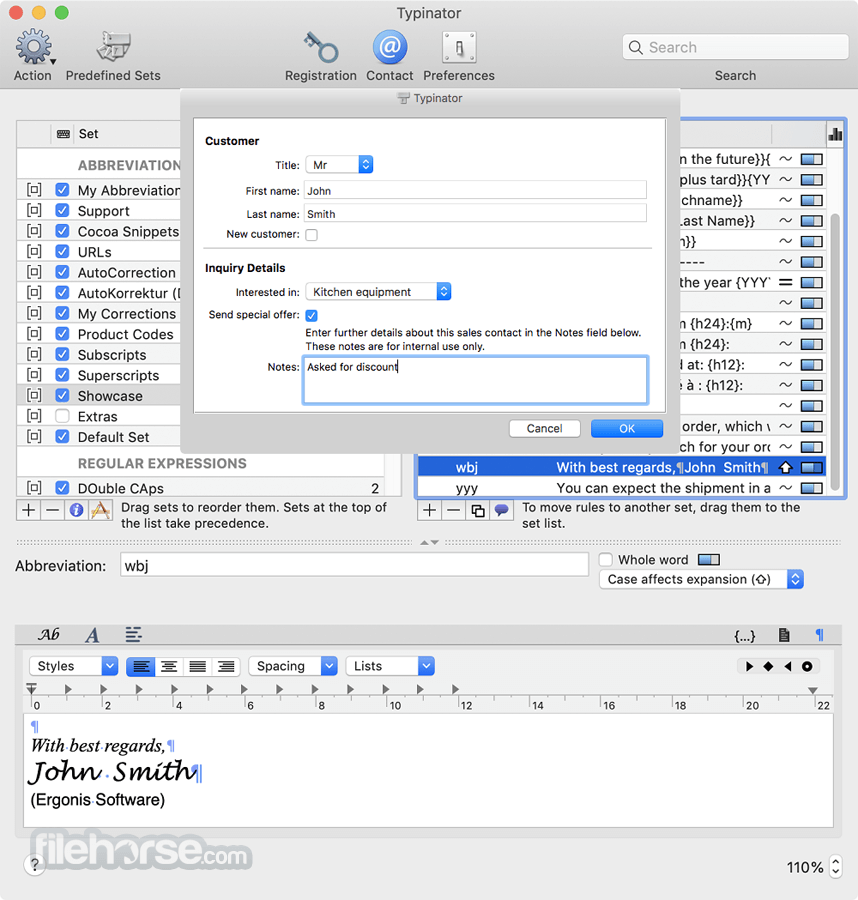Viewport: 858px width, 900px height.
Task: Click the Contact @ icon
Action: [390, 48]
